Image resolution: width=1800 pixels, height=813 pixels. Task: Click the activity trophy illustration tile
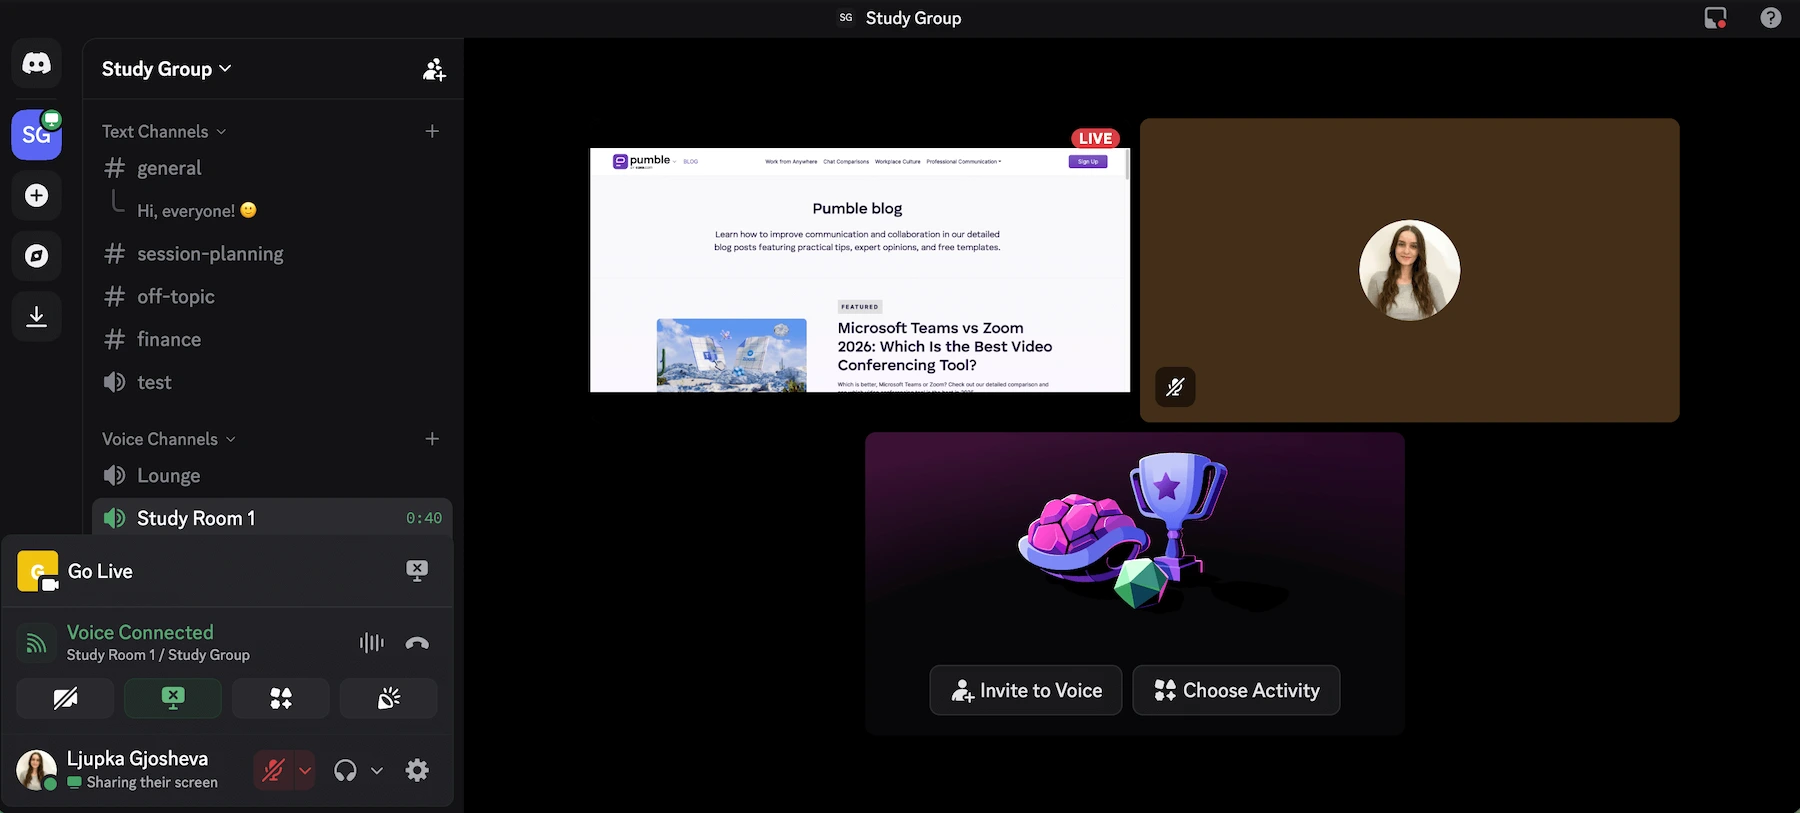click(x=1135, y=583)
